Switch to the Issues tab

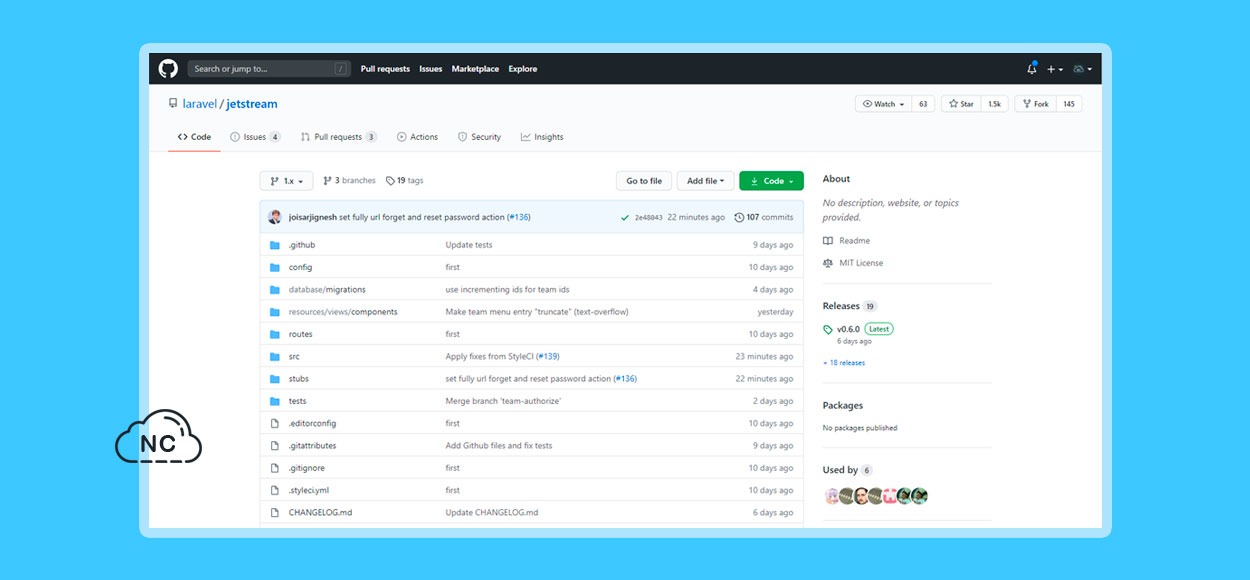click(x=255, y=137)
